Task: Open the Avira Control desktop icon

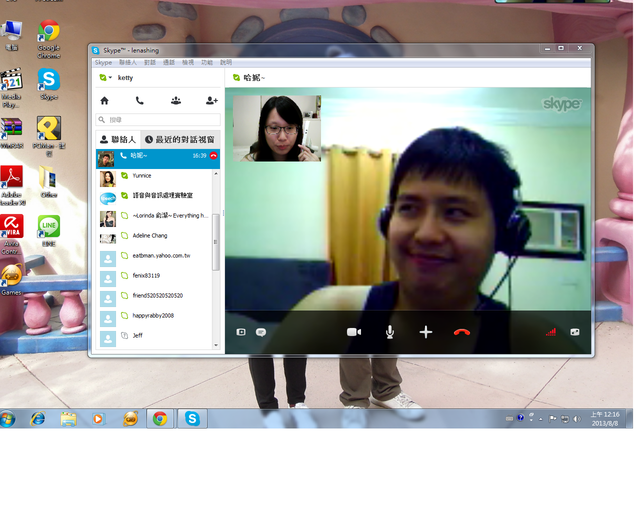Action: coord(11,235)
